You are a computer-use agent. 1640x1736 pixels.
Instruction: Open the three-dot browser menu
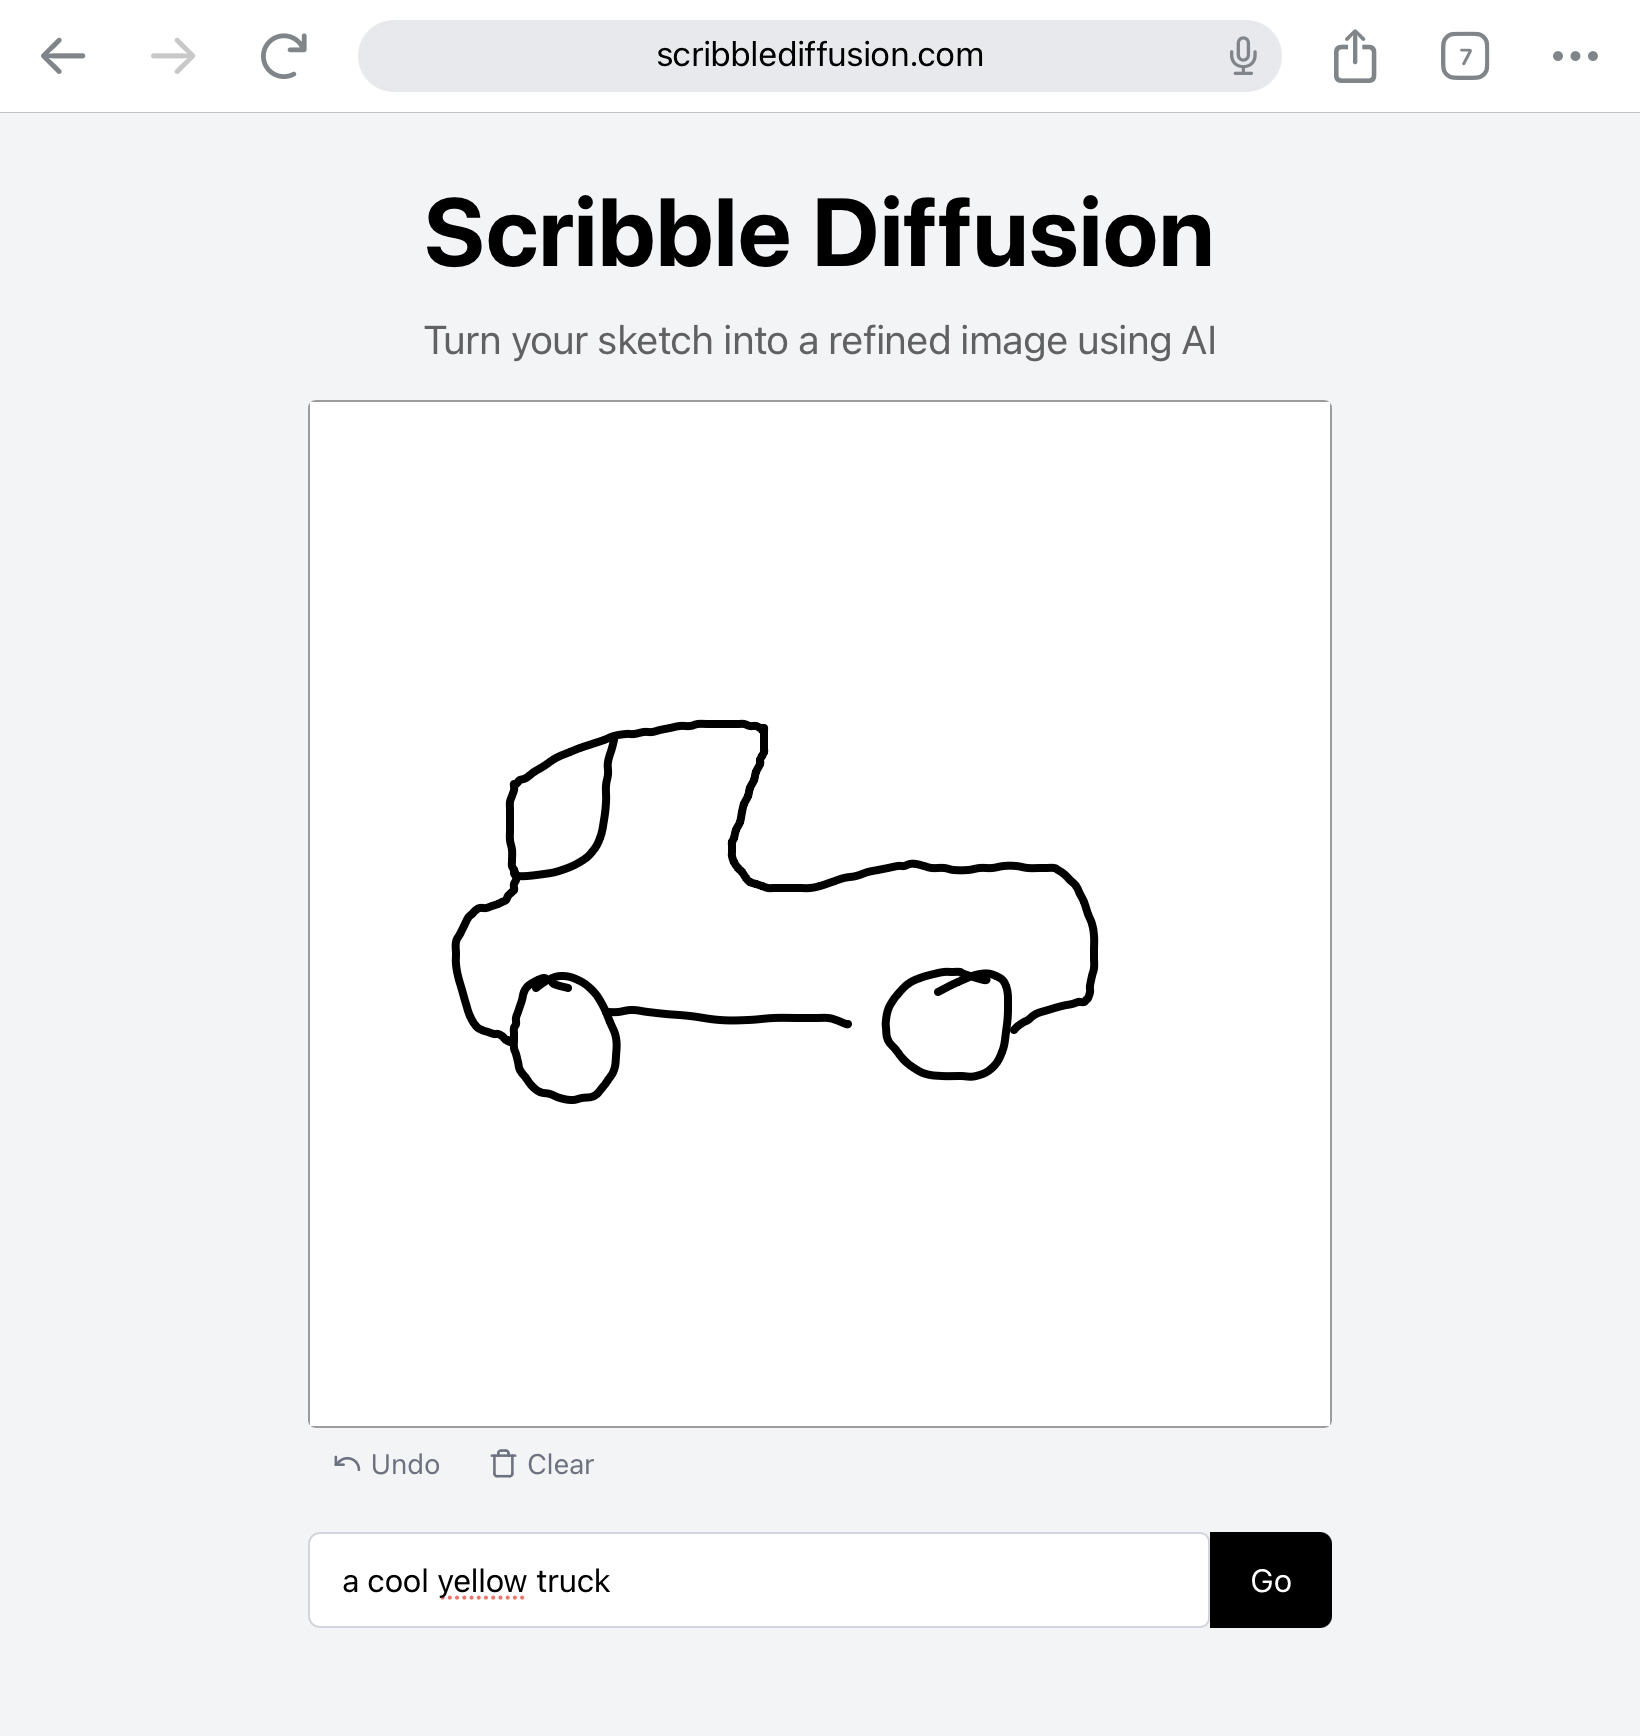pos(1575,56)
